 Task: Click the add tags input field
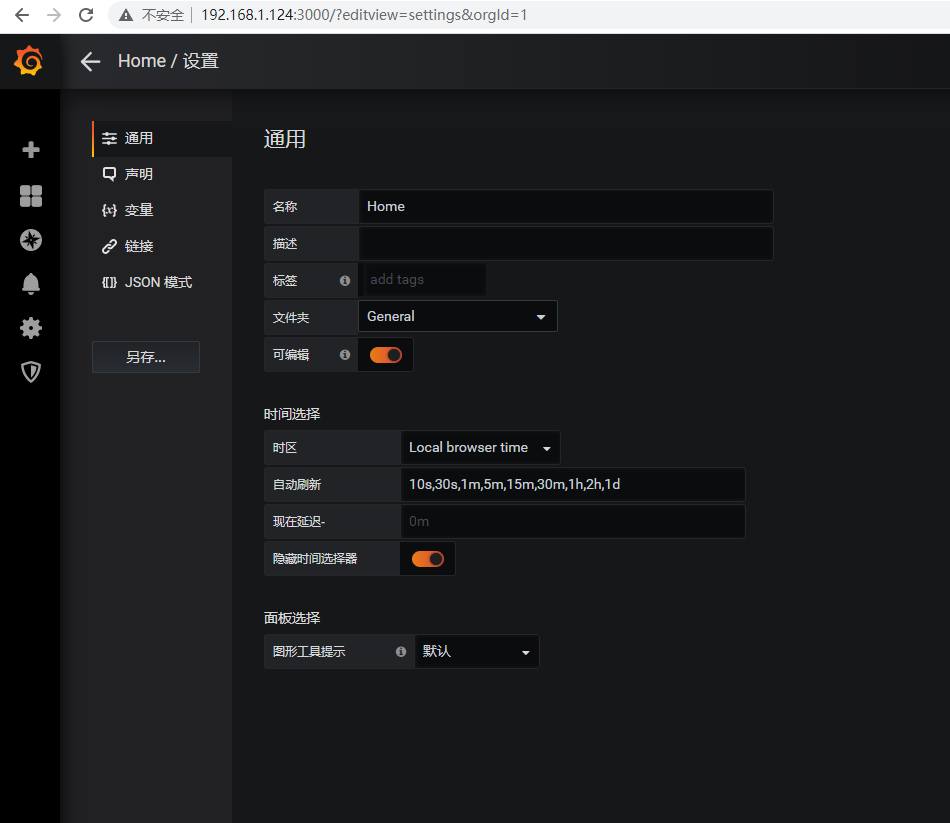point(424,279)
